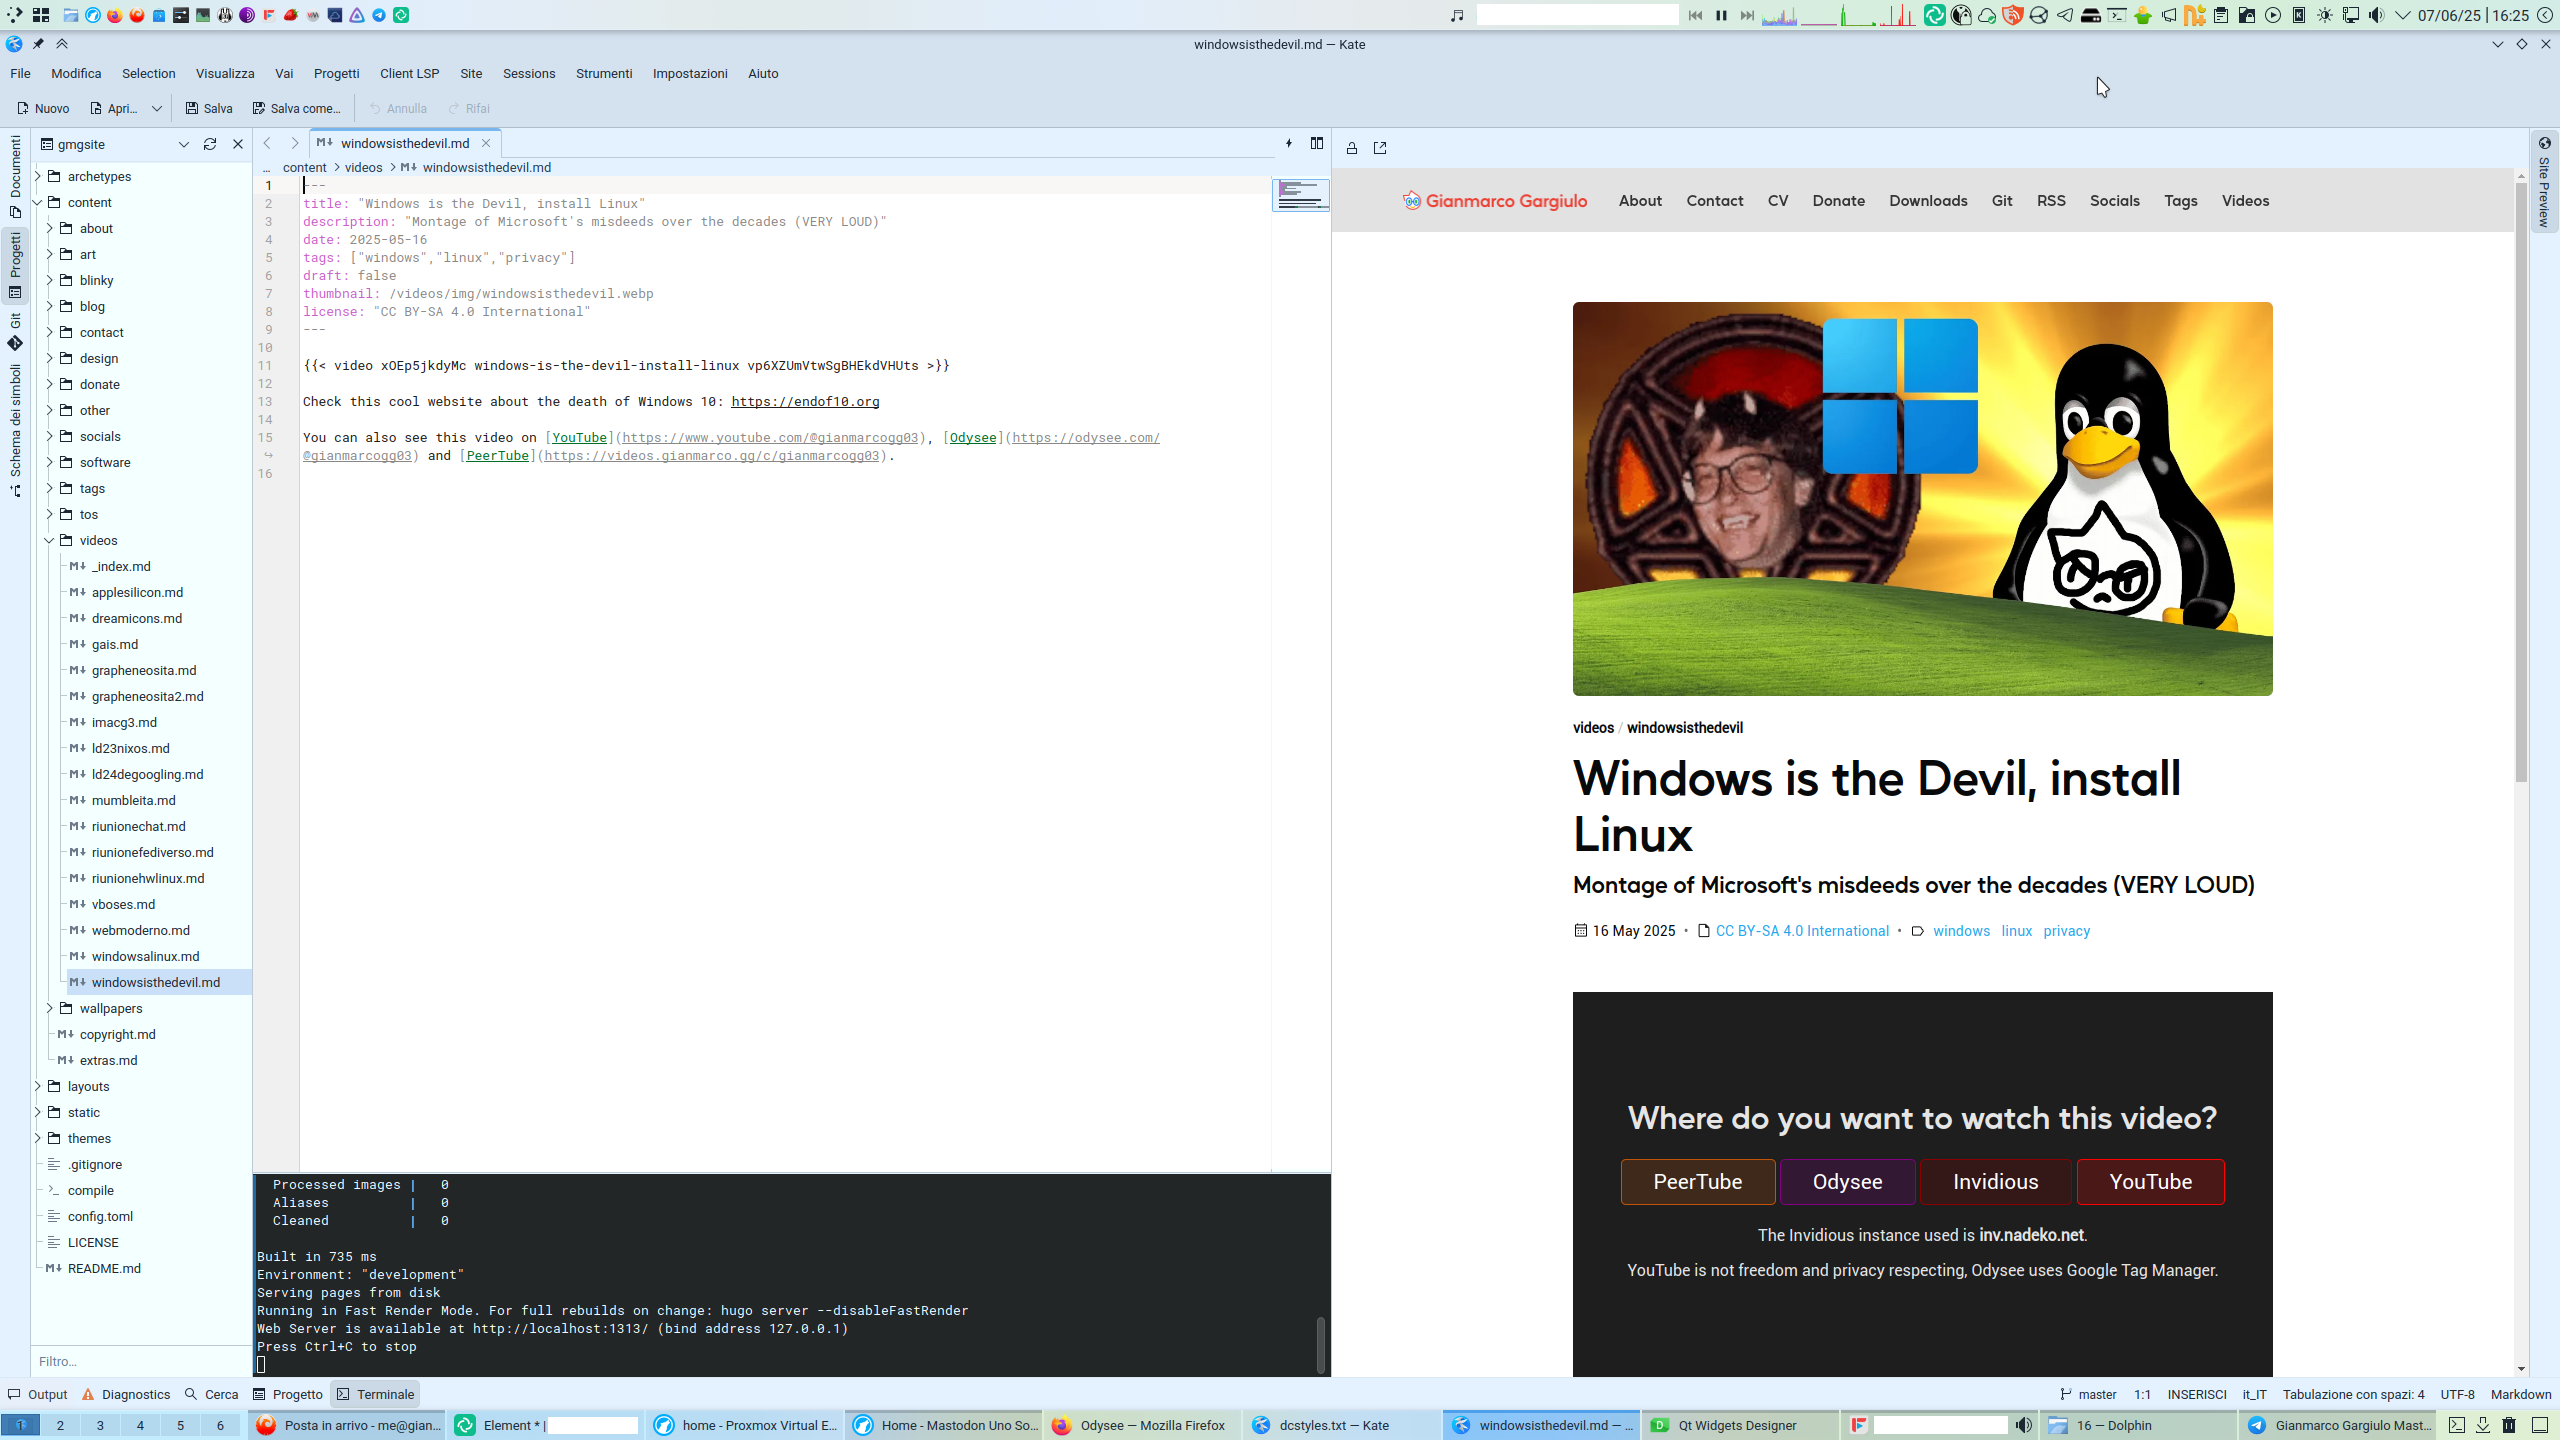
Task: Click the Salva save toolbar button
Action: 208,108
